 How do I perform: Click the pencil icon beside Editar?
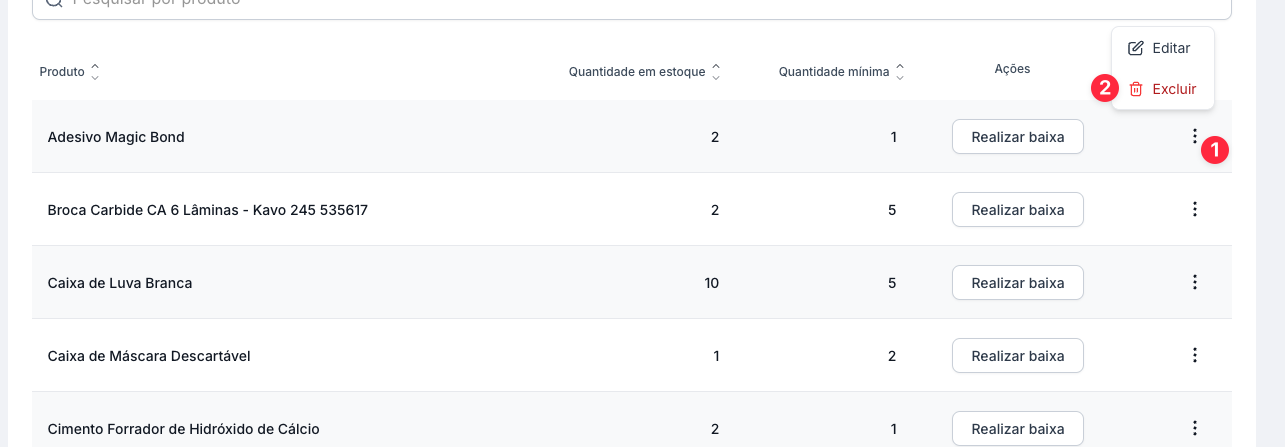(x=1136, y=48)
